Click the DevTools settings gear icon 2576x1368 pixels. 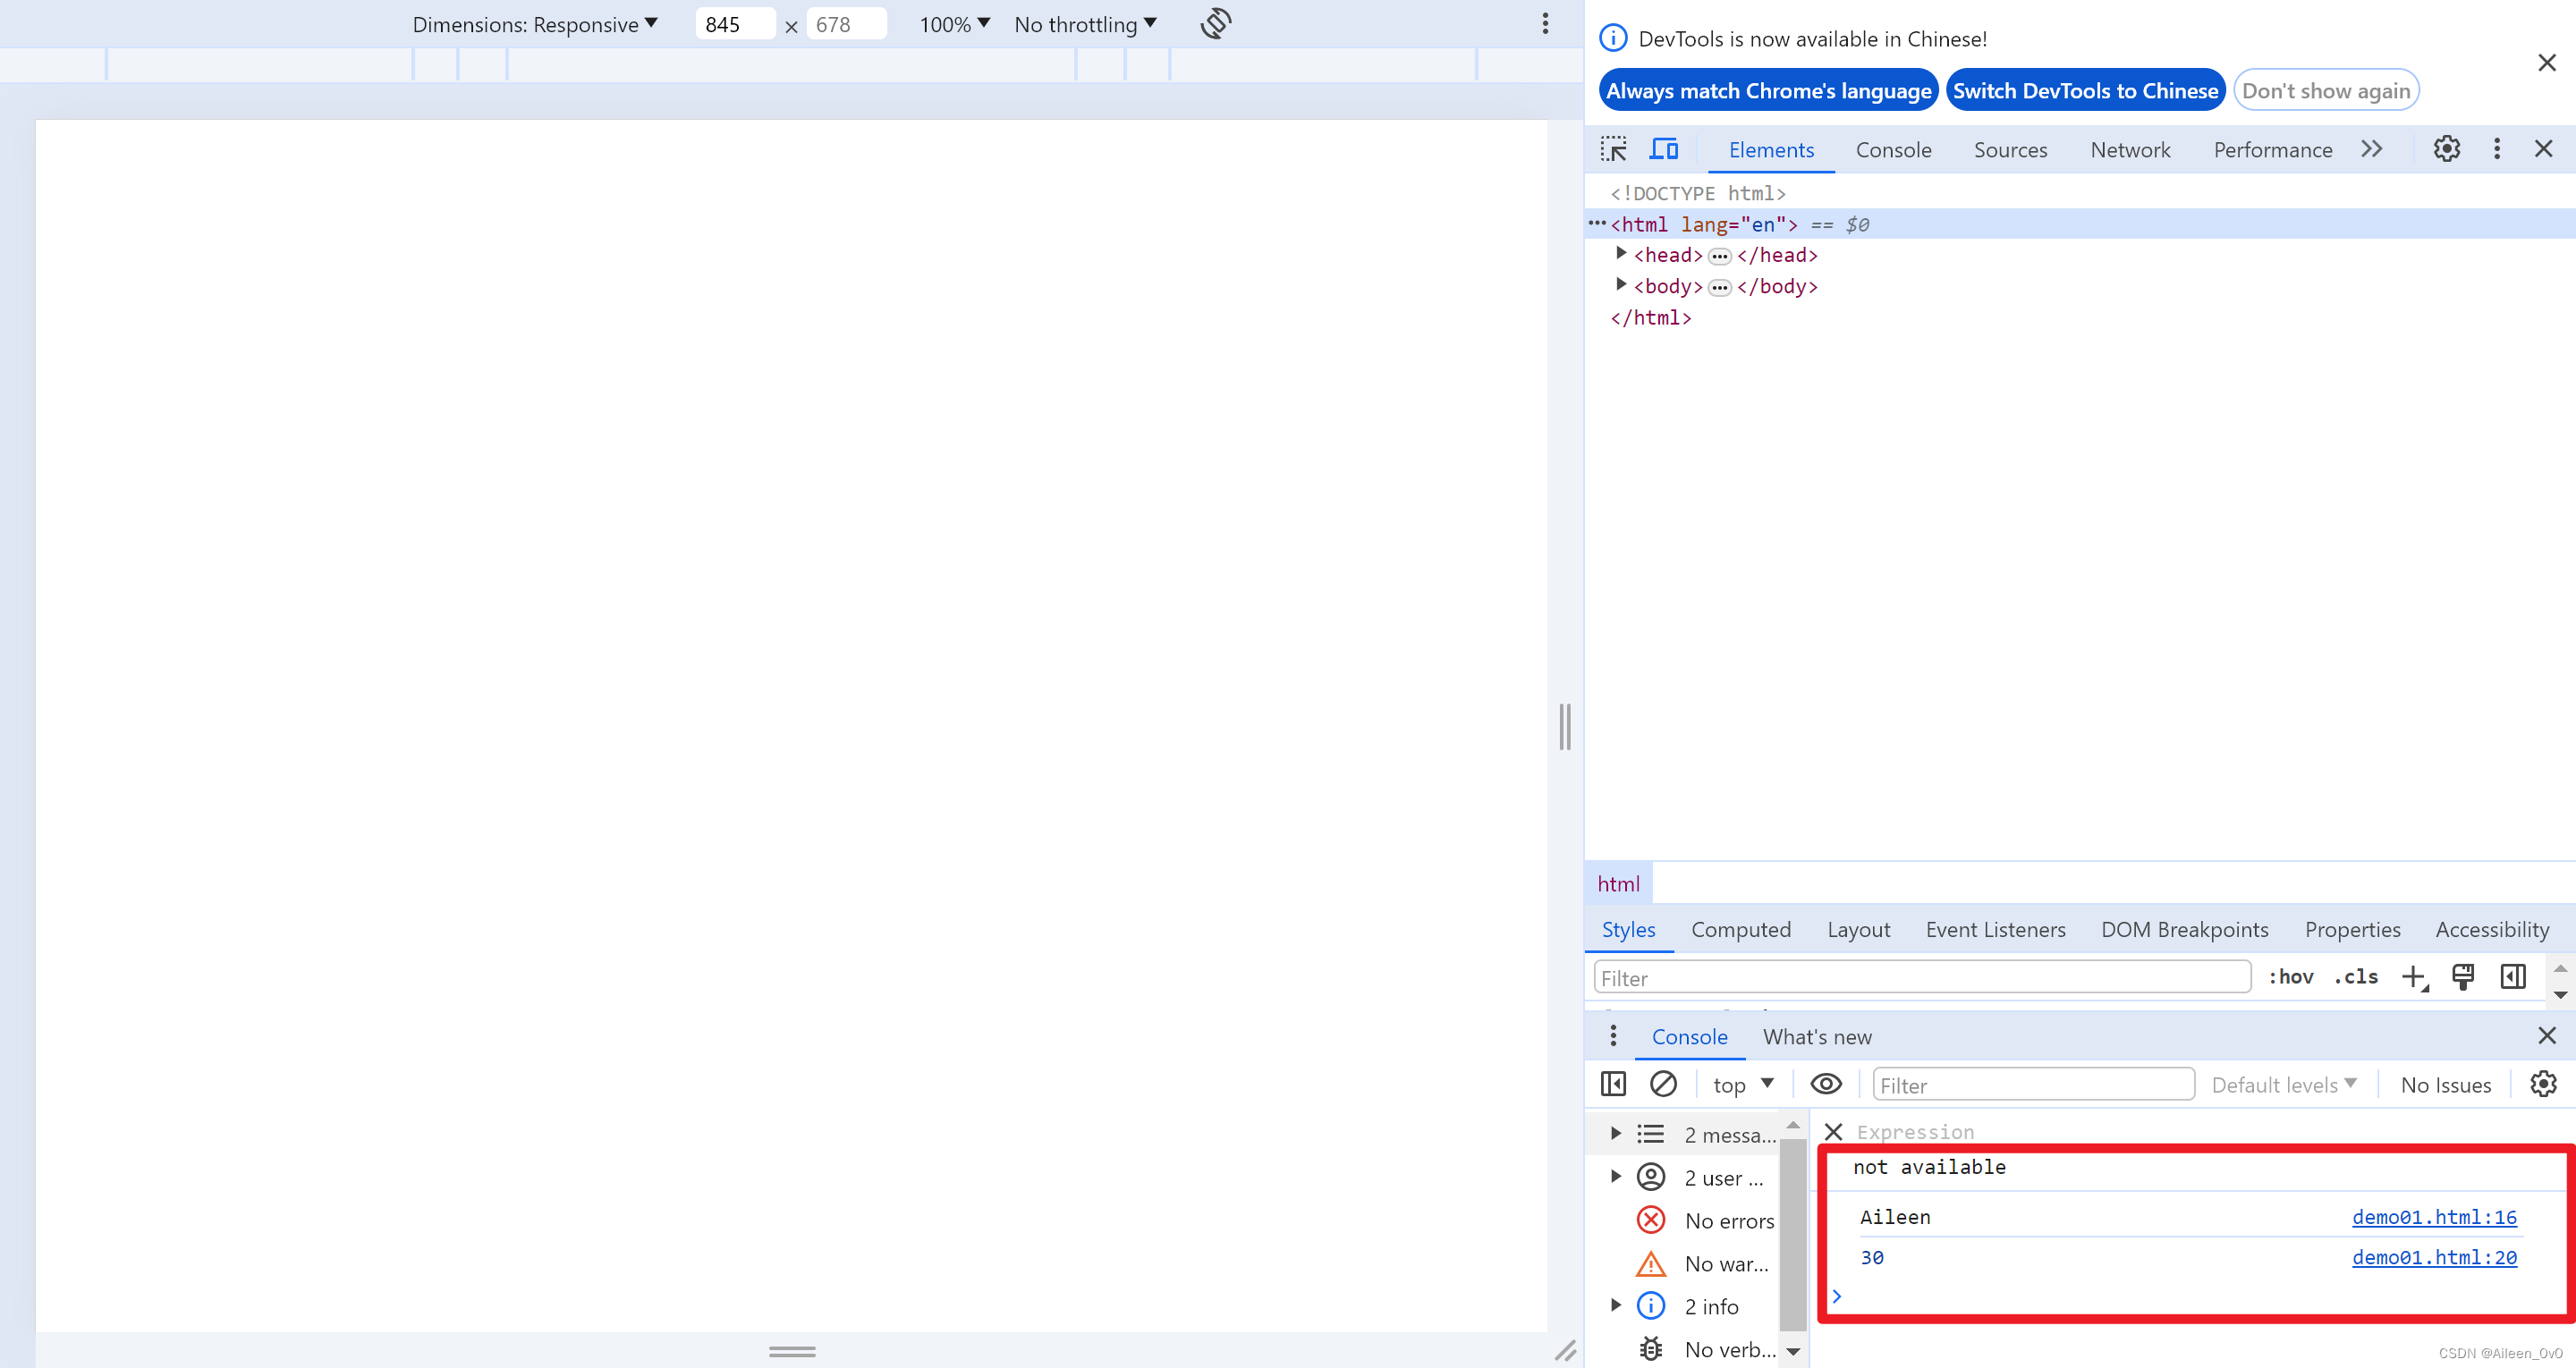[x=2445, y=150]
